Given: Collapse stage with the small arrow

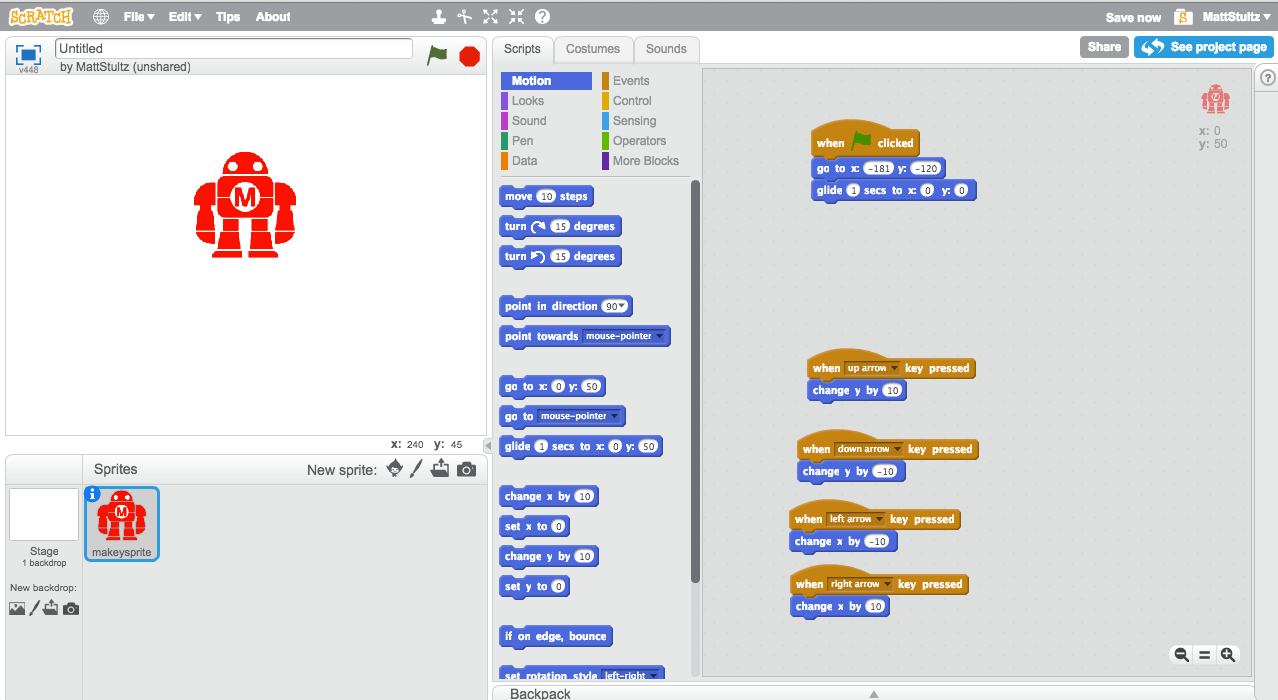Looking at the screenshot, I should point(487,445).
